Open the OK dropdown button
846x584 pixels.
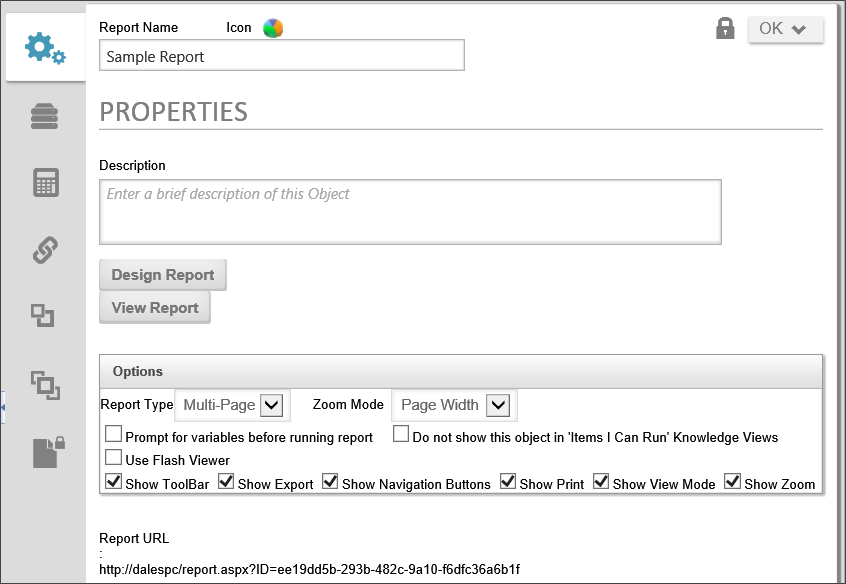(x=785, y=29)
